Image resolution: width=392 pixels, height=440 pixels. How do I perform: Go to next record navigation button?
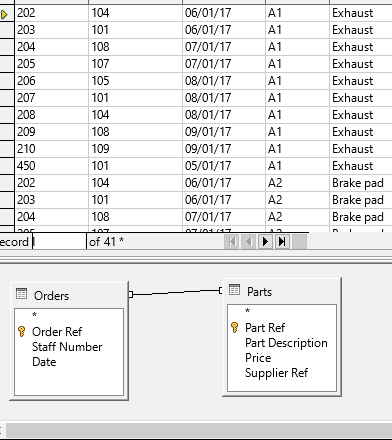click(265, 242)
